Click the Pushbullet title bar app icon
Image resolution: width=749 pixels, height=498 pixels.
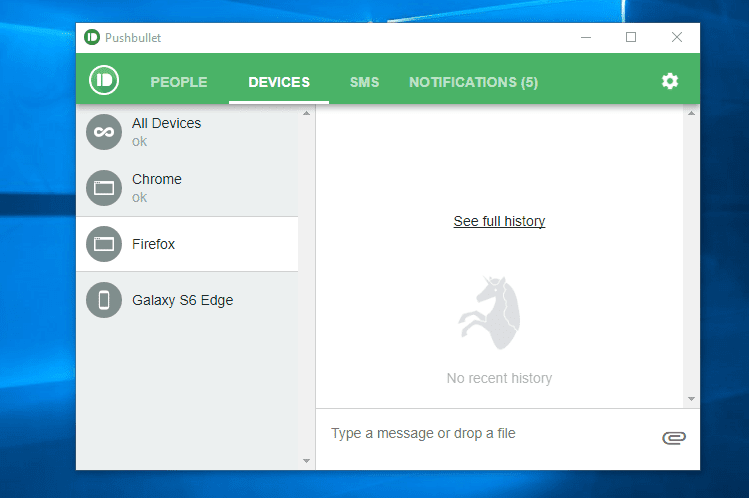pos(92,37)
